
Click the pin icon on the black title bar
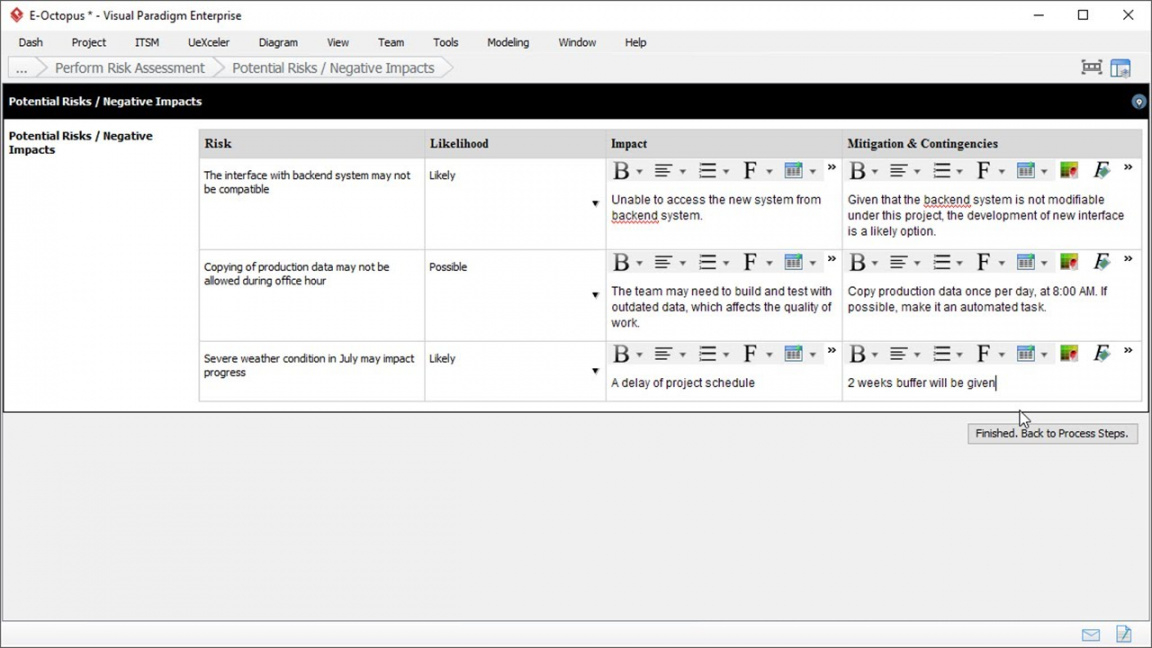coord(1138,102)
